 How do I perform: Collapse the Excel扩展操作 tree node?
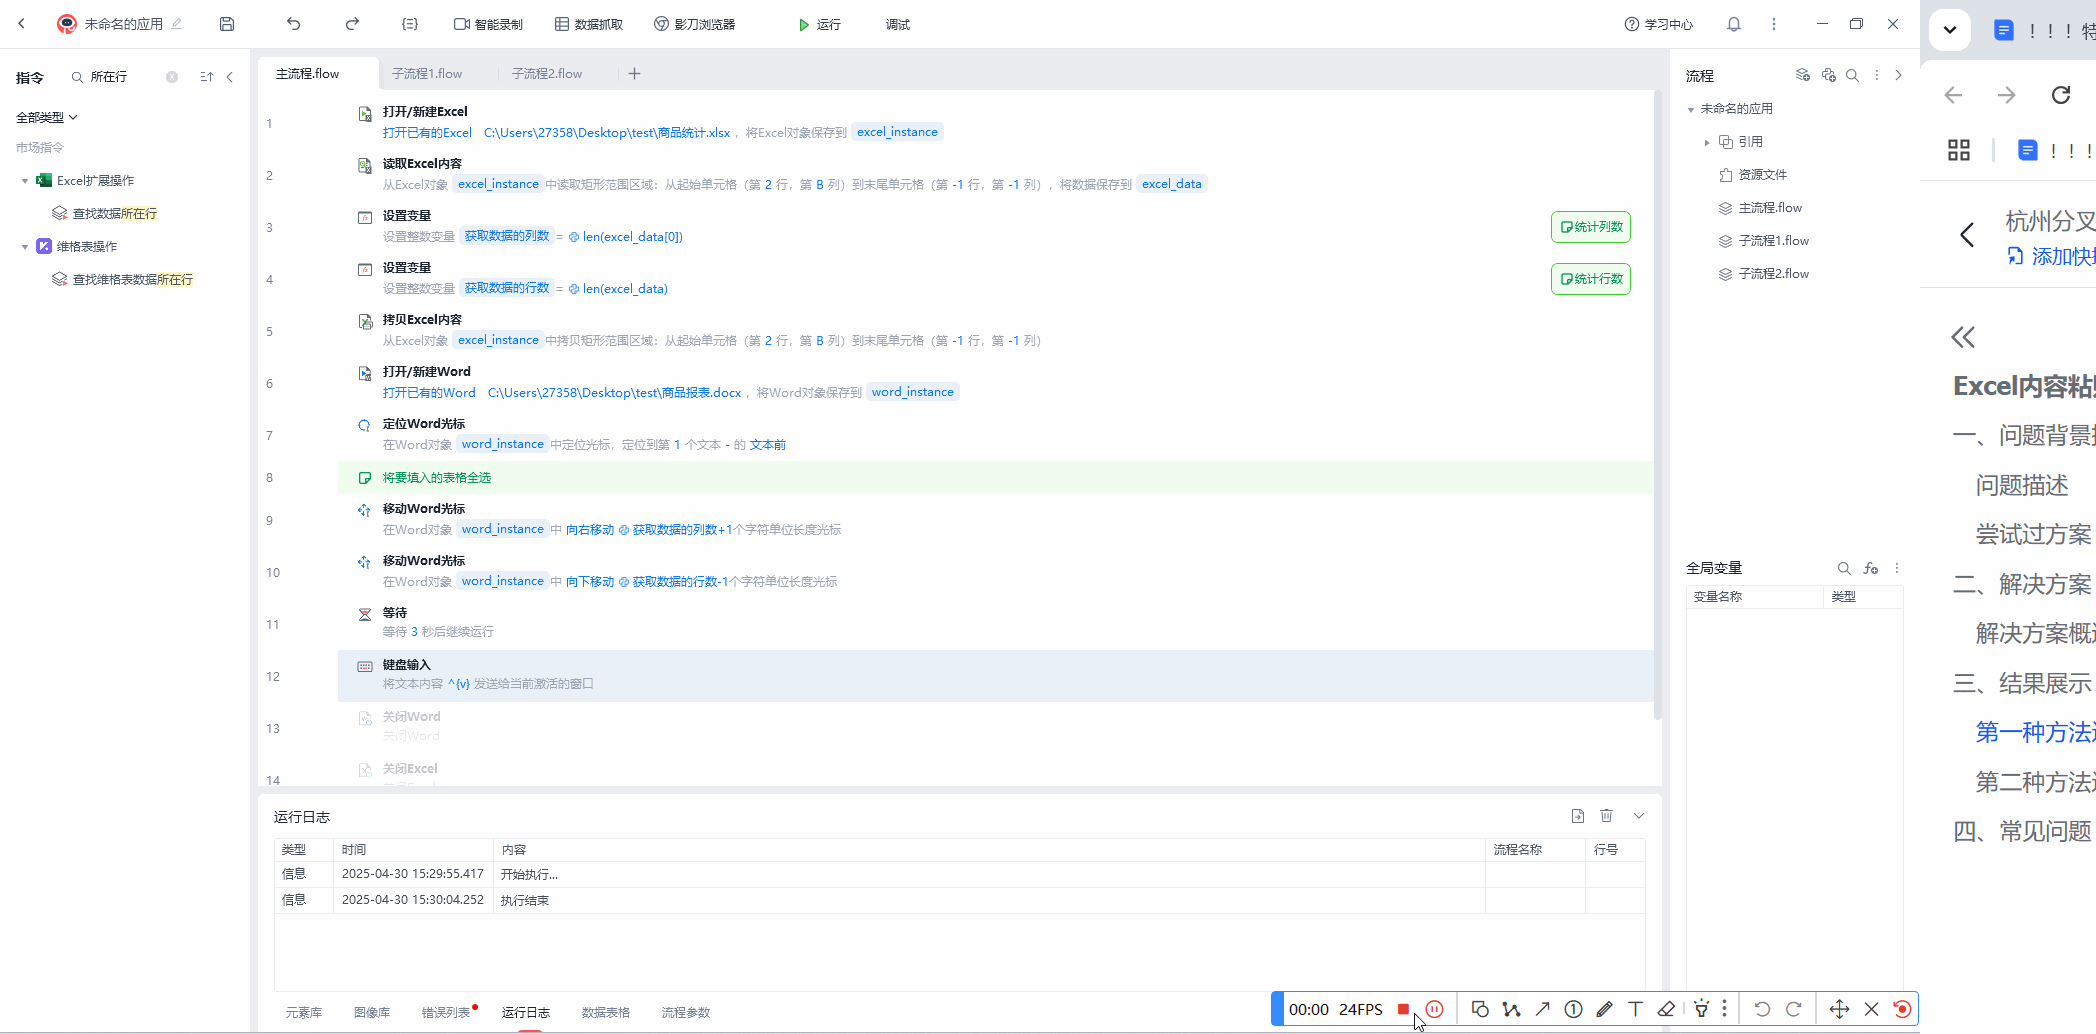coord(25,181)
